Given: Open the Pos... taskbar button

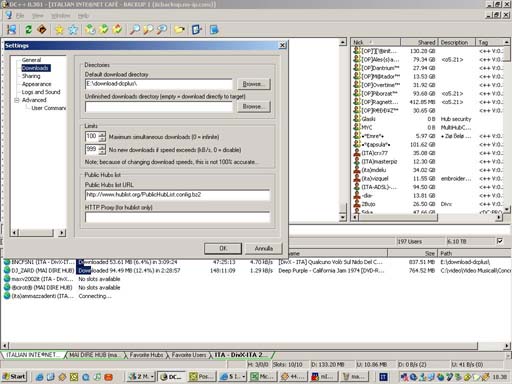Looking at the screenshot, I should click(x=202, y=377).
